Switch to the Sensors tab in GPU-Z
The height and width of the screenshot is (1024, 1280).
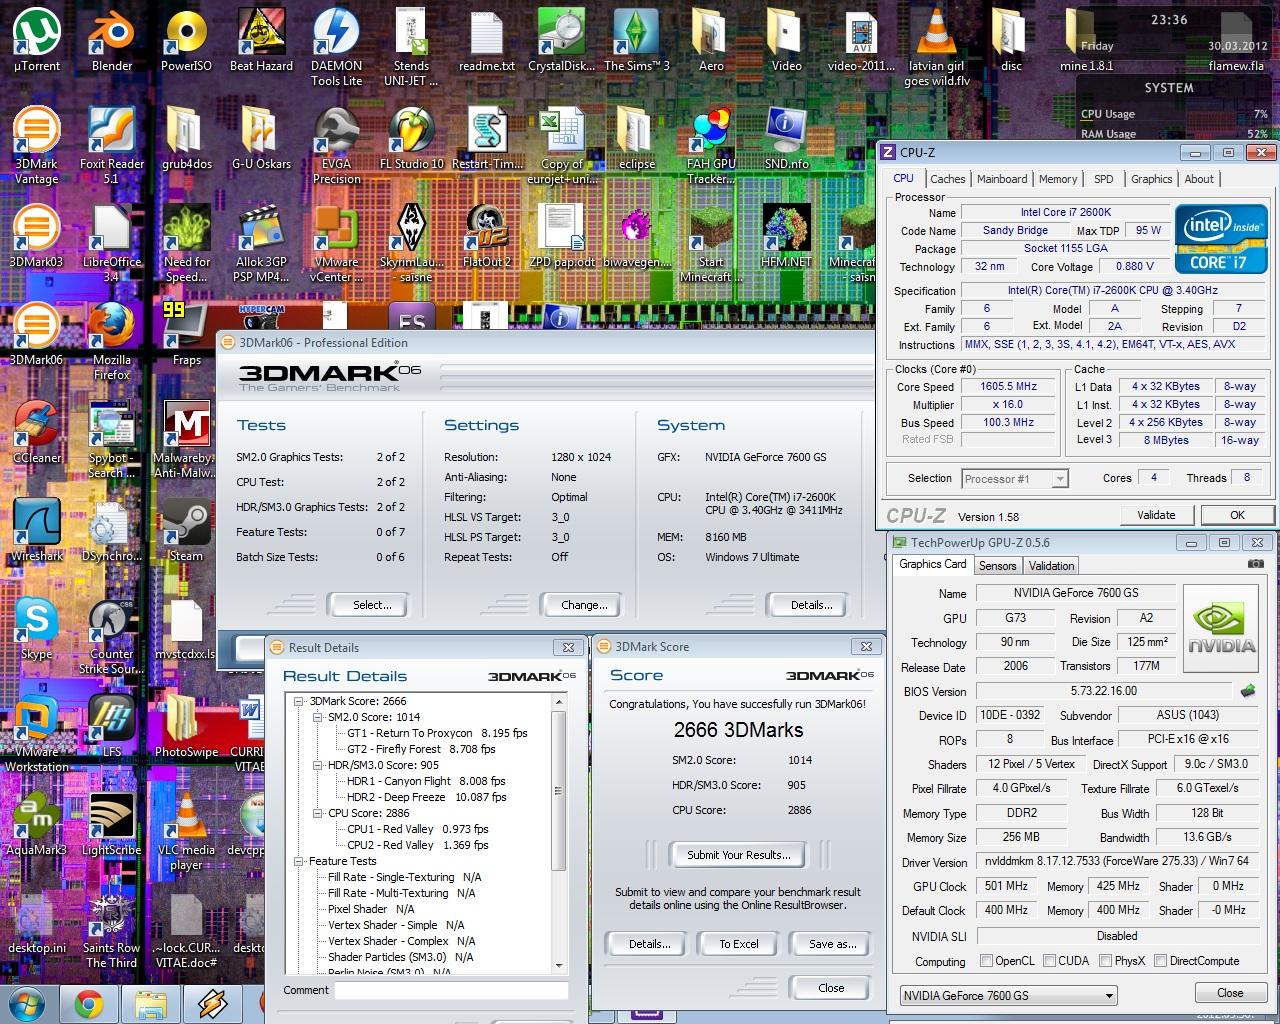tap(997, 565)
